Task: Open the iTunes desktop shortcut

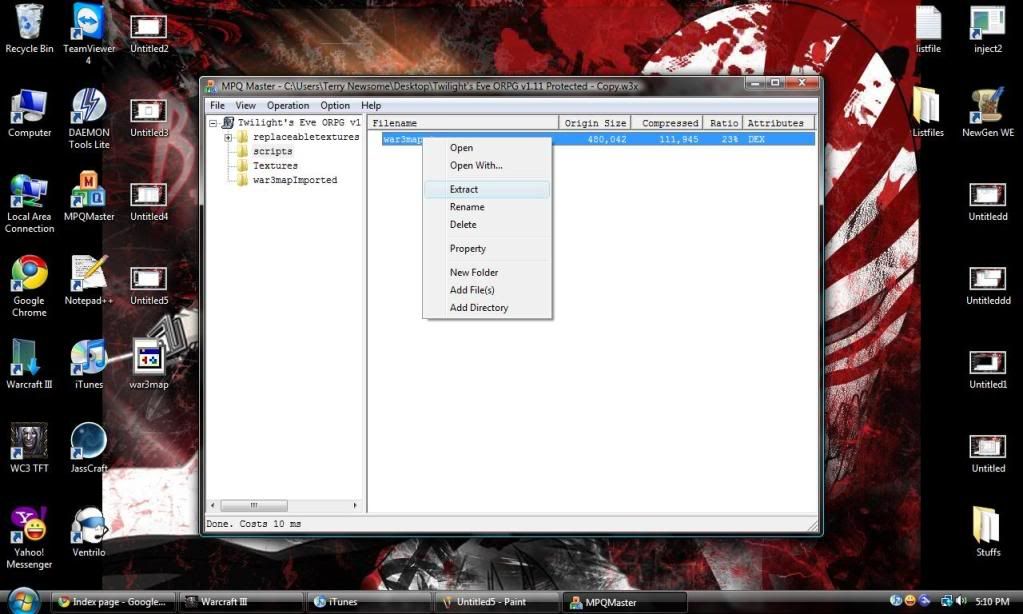Action: pyautogui.click(x=89, y=365)
